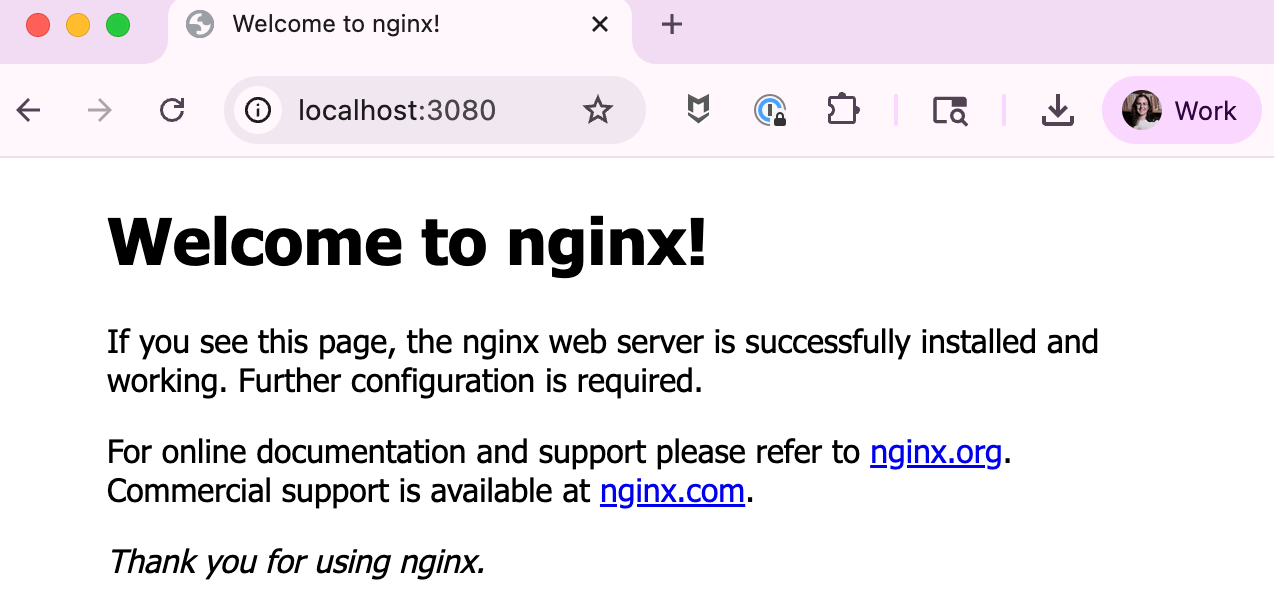Viewport: 1274px width, 612px height.
Task: Open the Extensions puzzle-piece menu
Action: coord(843,110)
